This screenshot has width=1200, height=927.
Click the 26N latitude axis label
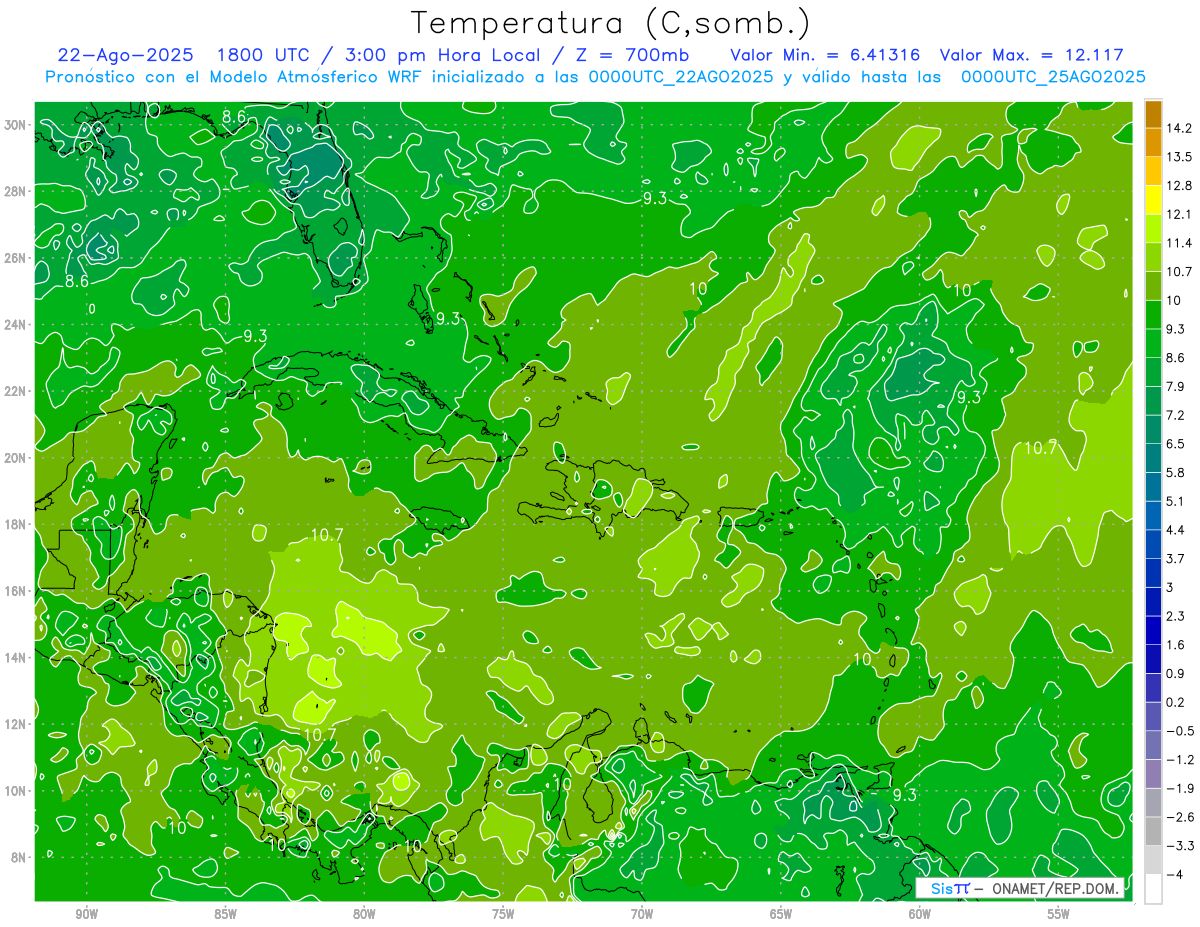coord(17,258)
